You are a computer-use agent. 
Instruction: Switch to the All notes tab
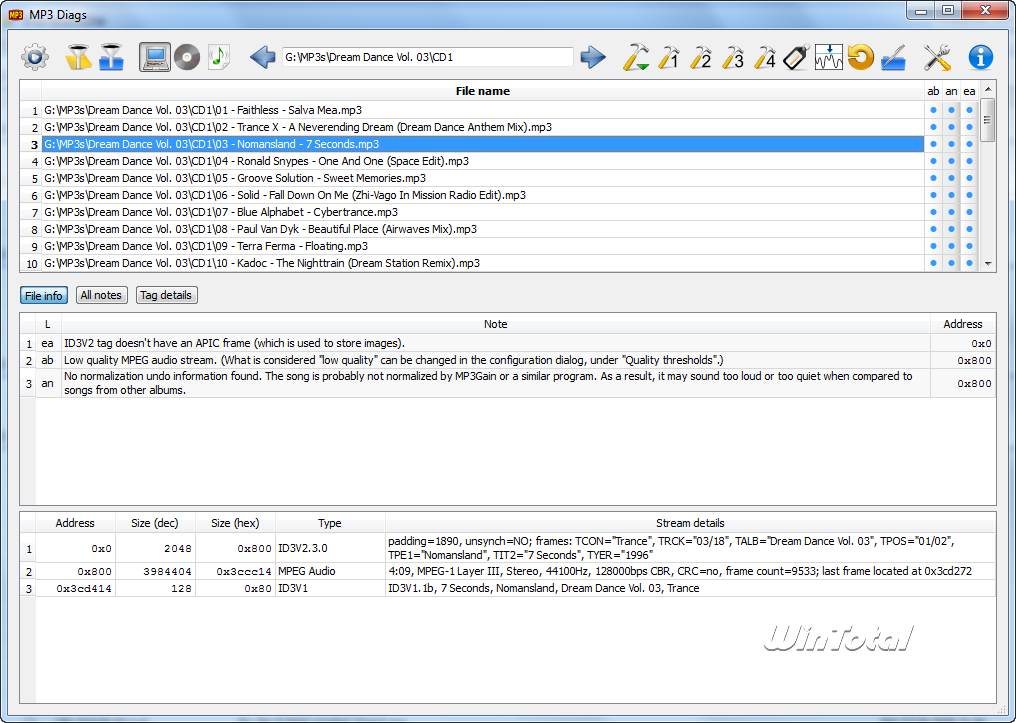tap(101, 295)
